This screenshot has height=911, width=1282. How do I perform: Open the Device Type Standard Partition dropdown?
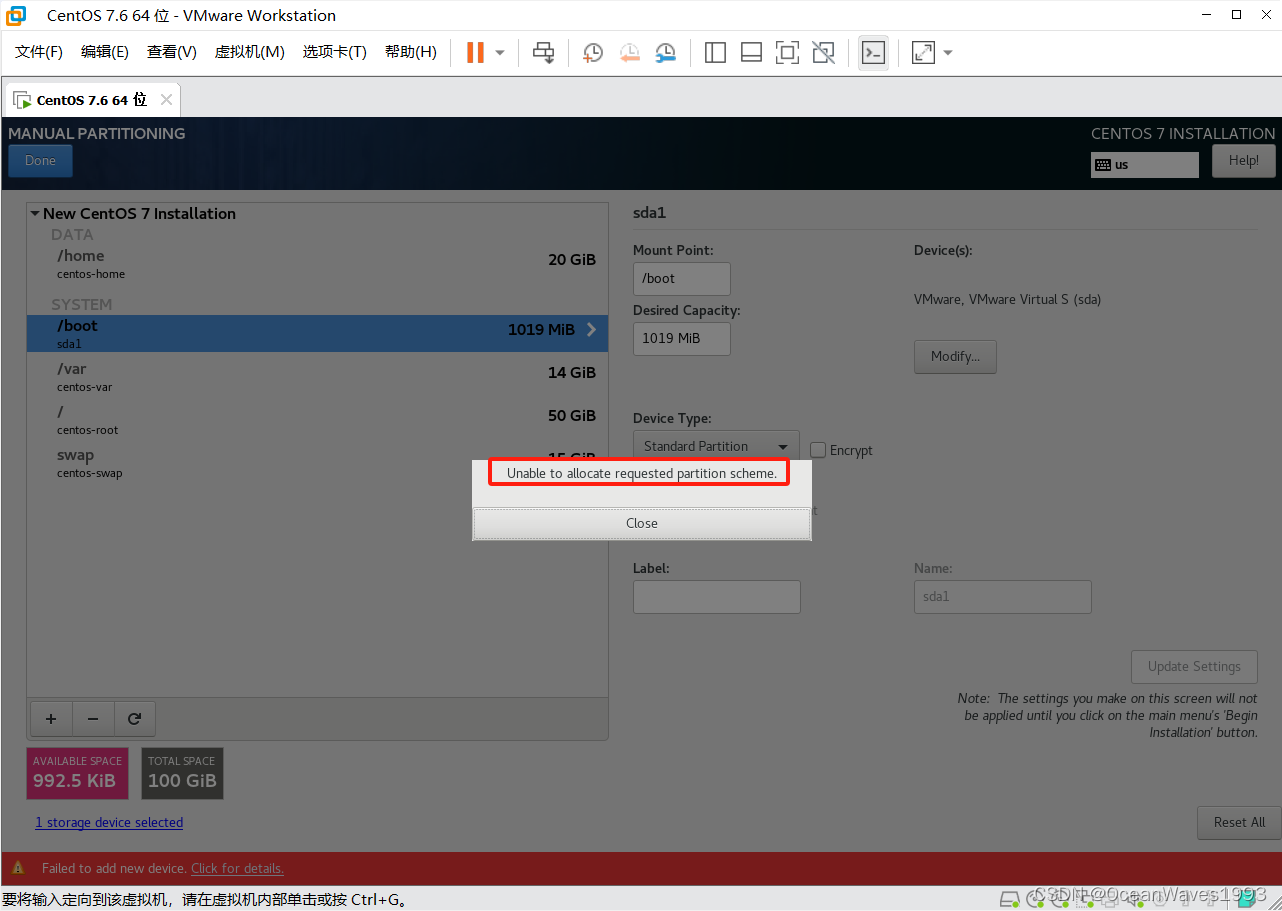coord(716,446)
